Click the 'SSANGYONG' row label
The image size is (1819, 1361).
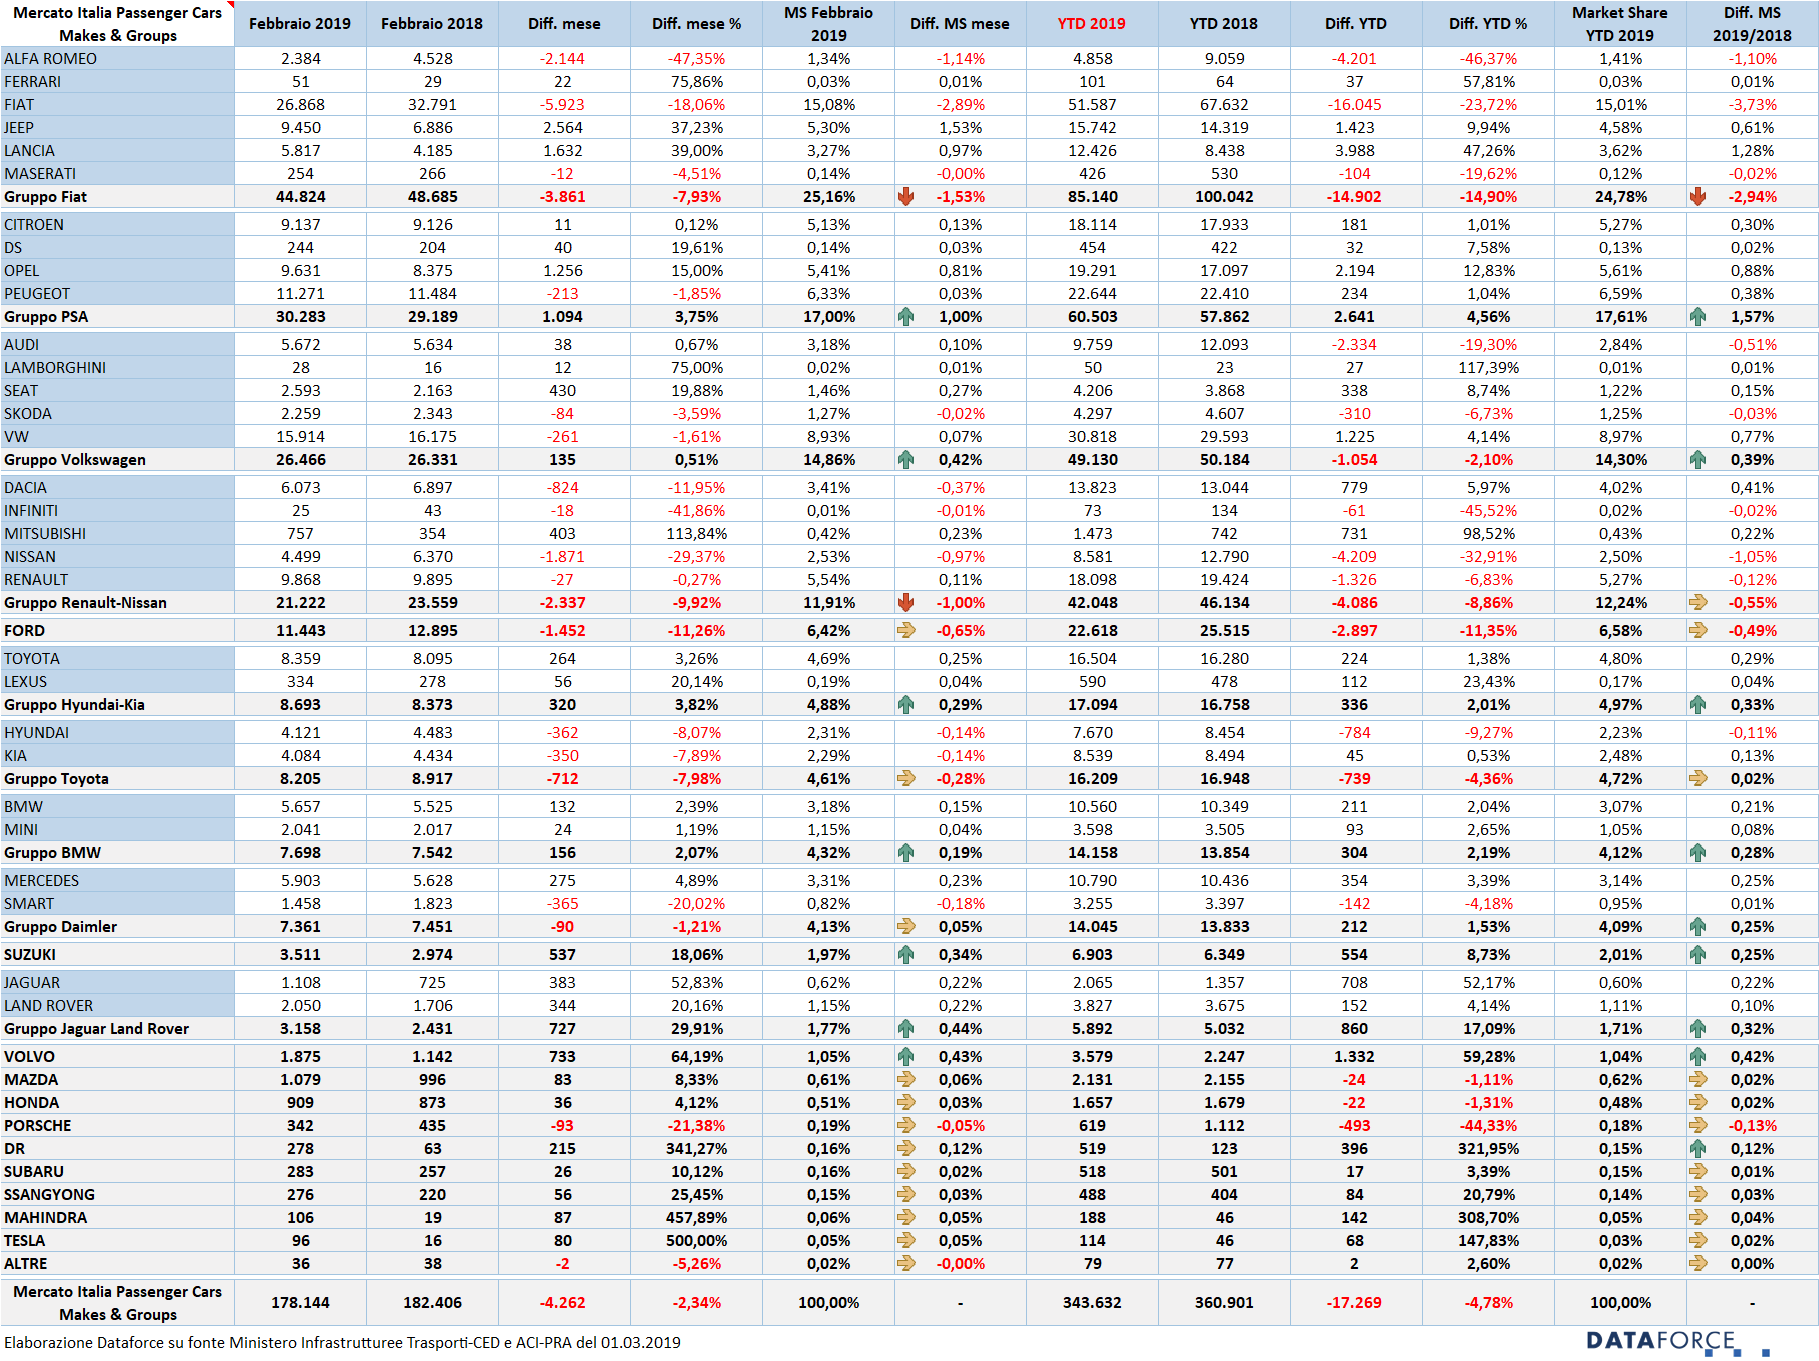[117, 1195]
